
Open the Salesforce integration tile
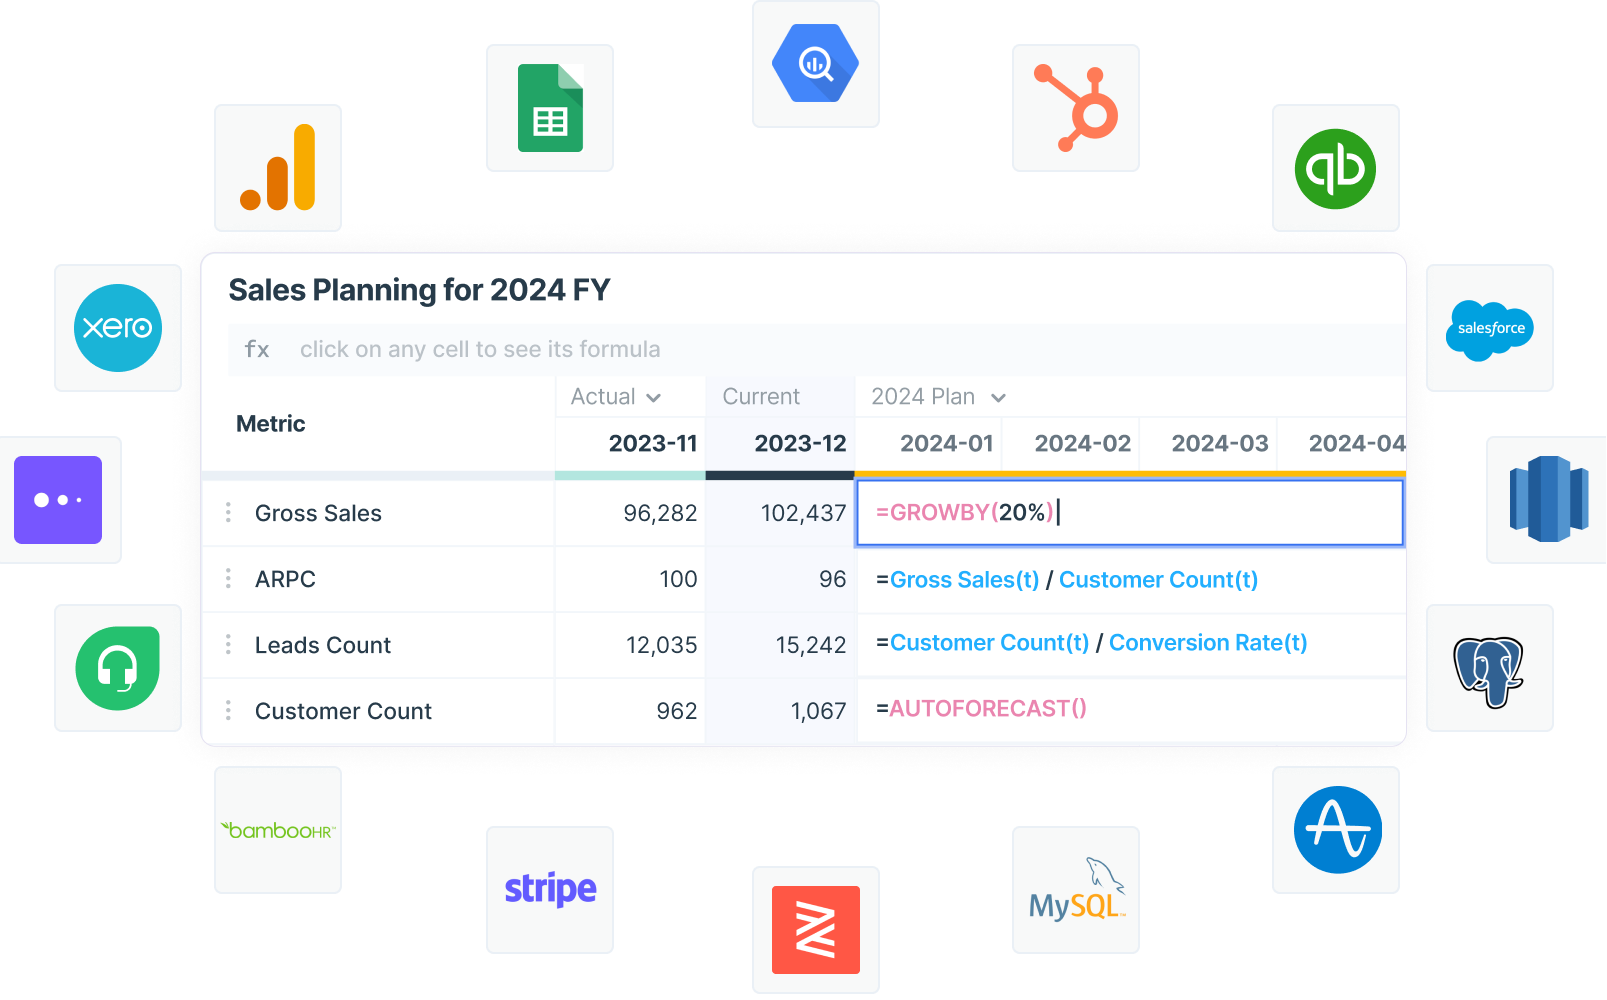(1490, 328)
